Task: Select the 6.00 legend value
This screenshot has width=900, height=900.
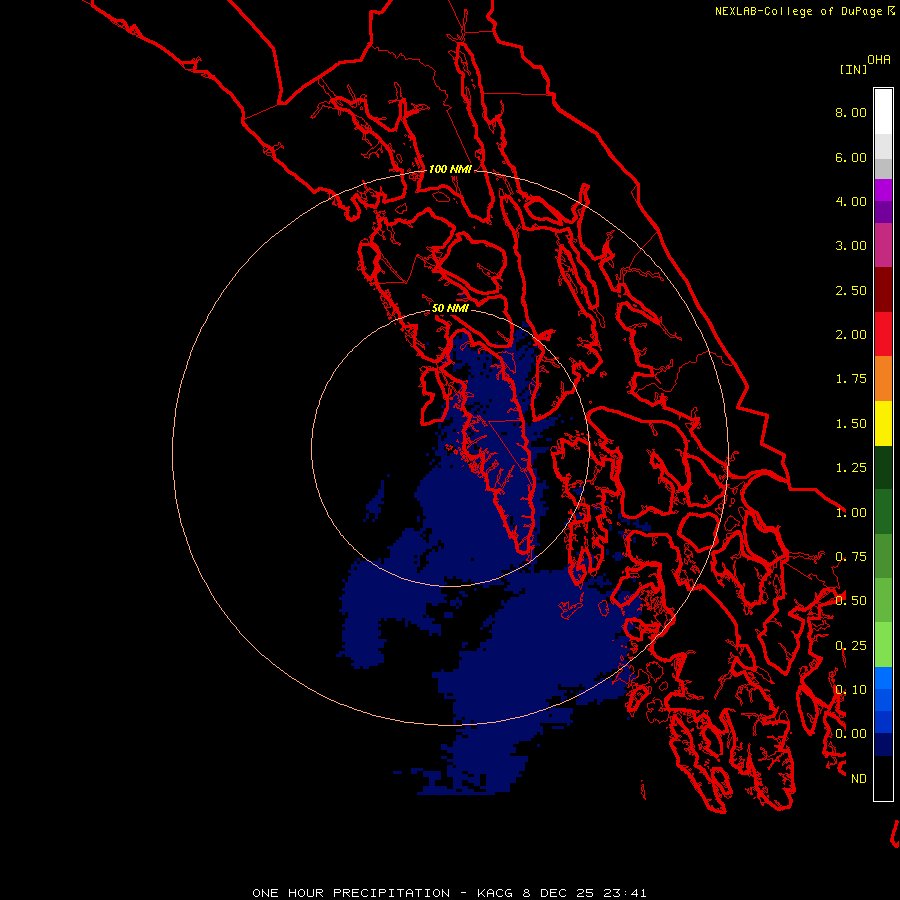Action: pyautogui.click(x=851, y=157)
